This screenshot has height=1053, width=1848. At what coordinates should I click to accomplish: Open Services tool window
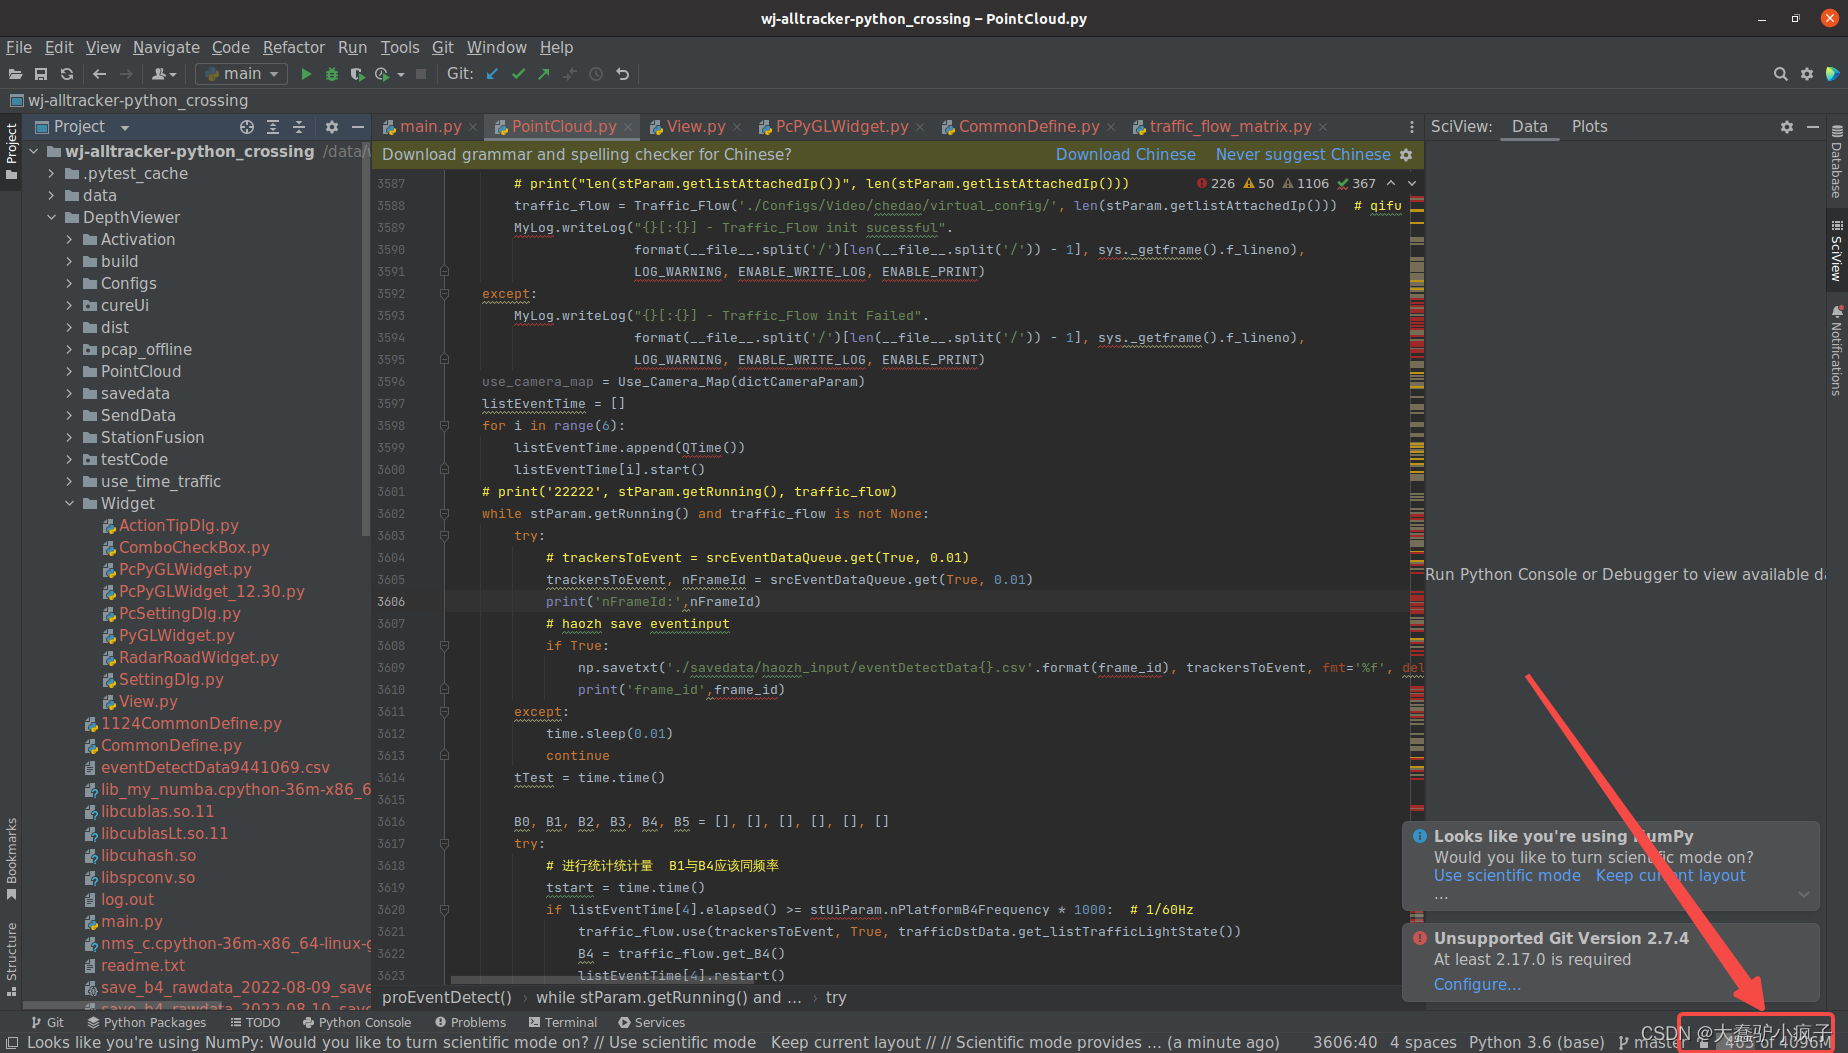tap(651, 1022)
